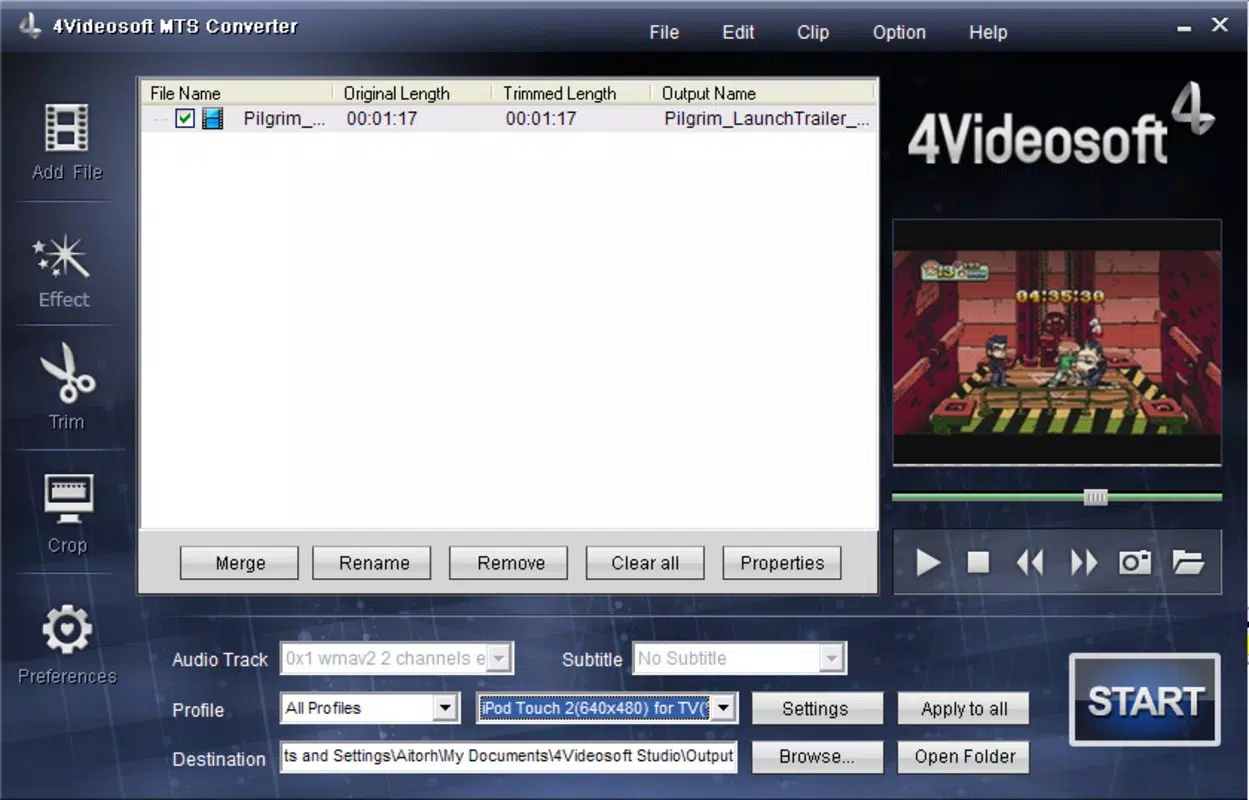Viewport: 1249px width, 800px height.
Task: Uncheck the Pilgrim file checkbox
Action: [x=185, y=119]
